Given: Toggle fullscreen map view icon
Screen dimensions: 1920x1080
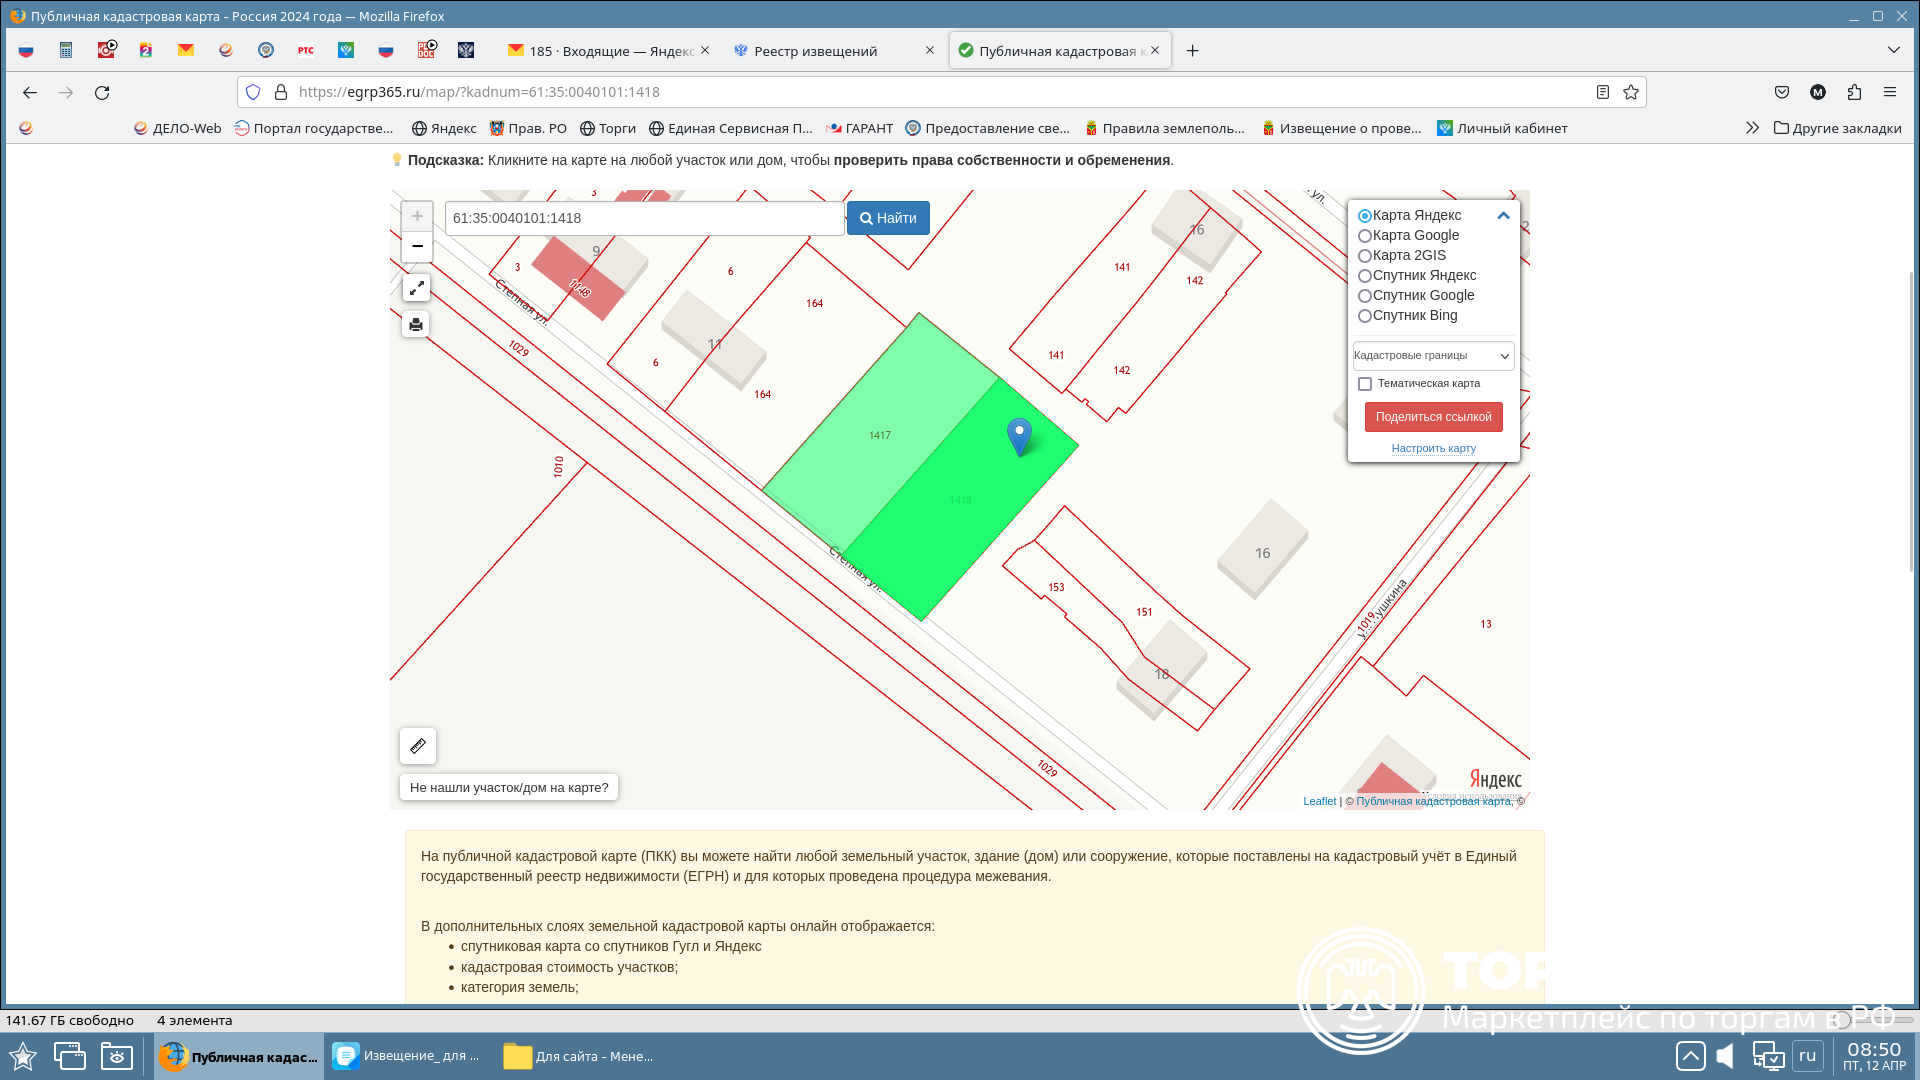Looking at the screenshot, I should tap(417, 288).
